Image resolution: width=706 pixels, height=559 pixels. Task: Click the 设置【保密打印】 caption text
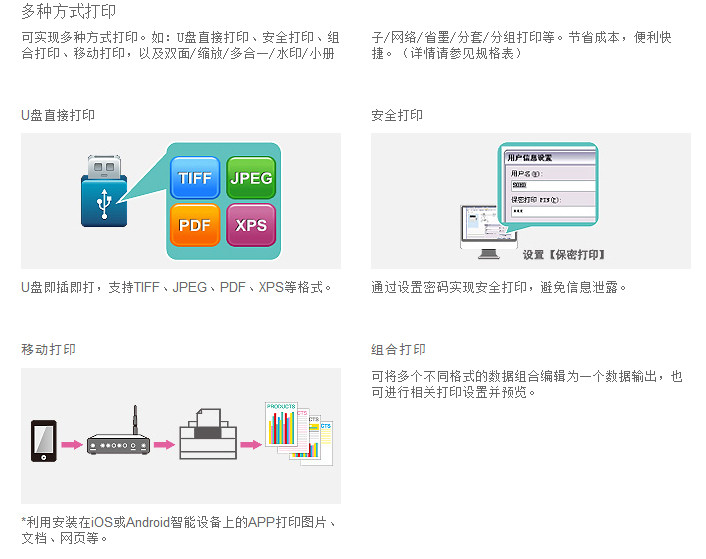click(563, 255)
